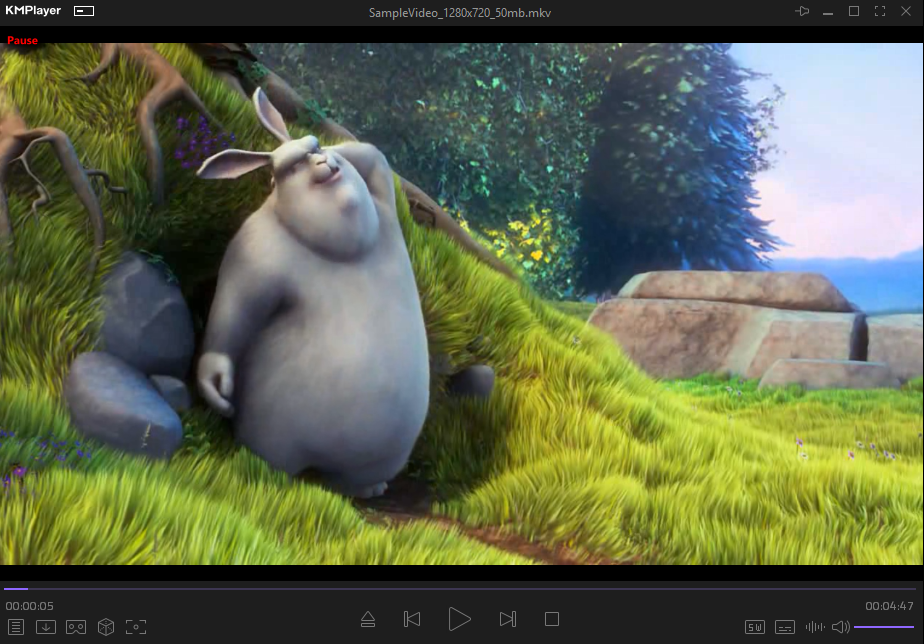Mute the volume speaker icon
Viewport: 924px width, 644px height.
click(841, 627)
